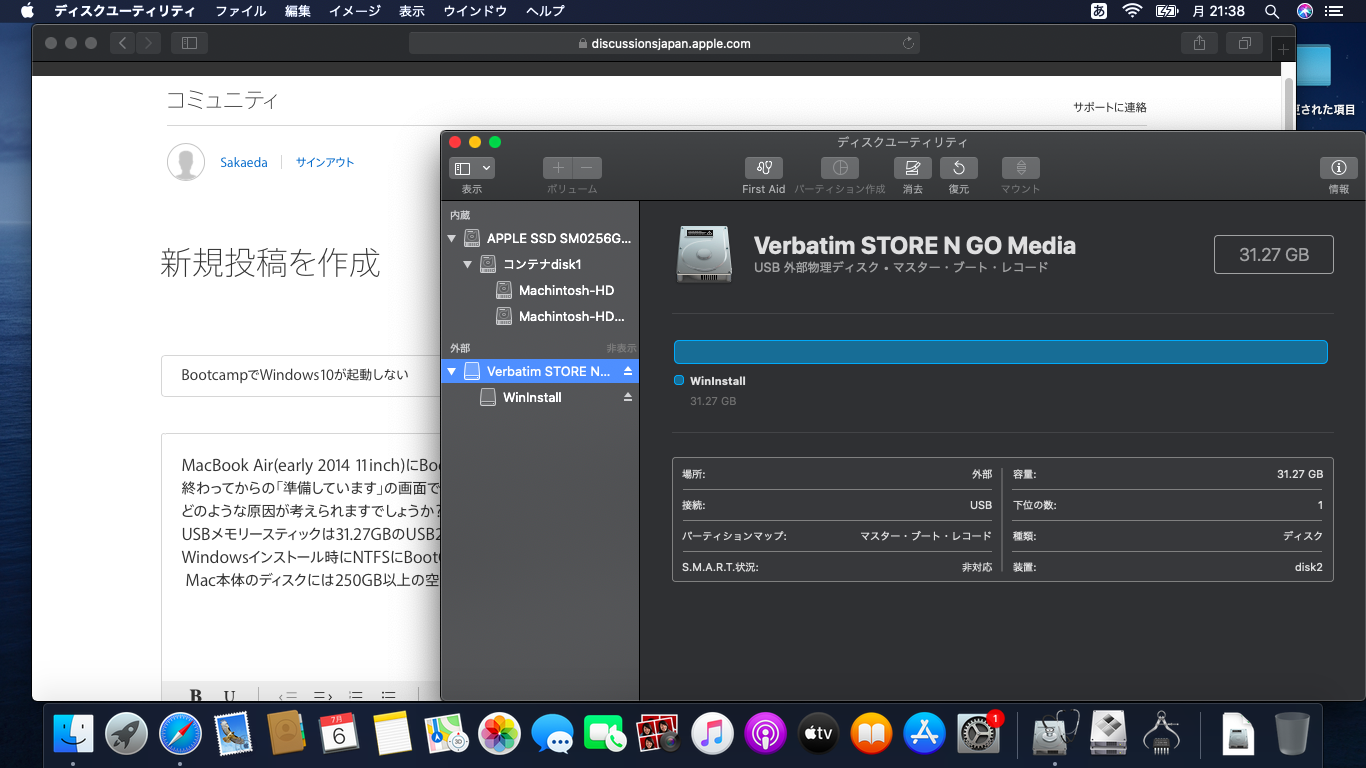Collapse the Verbatim STORE N disk tree

coord(452,371)
